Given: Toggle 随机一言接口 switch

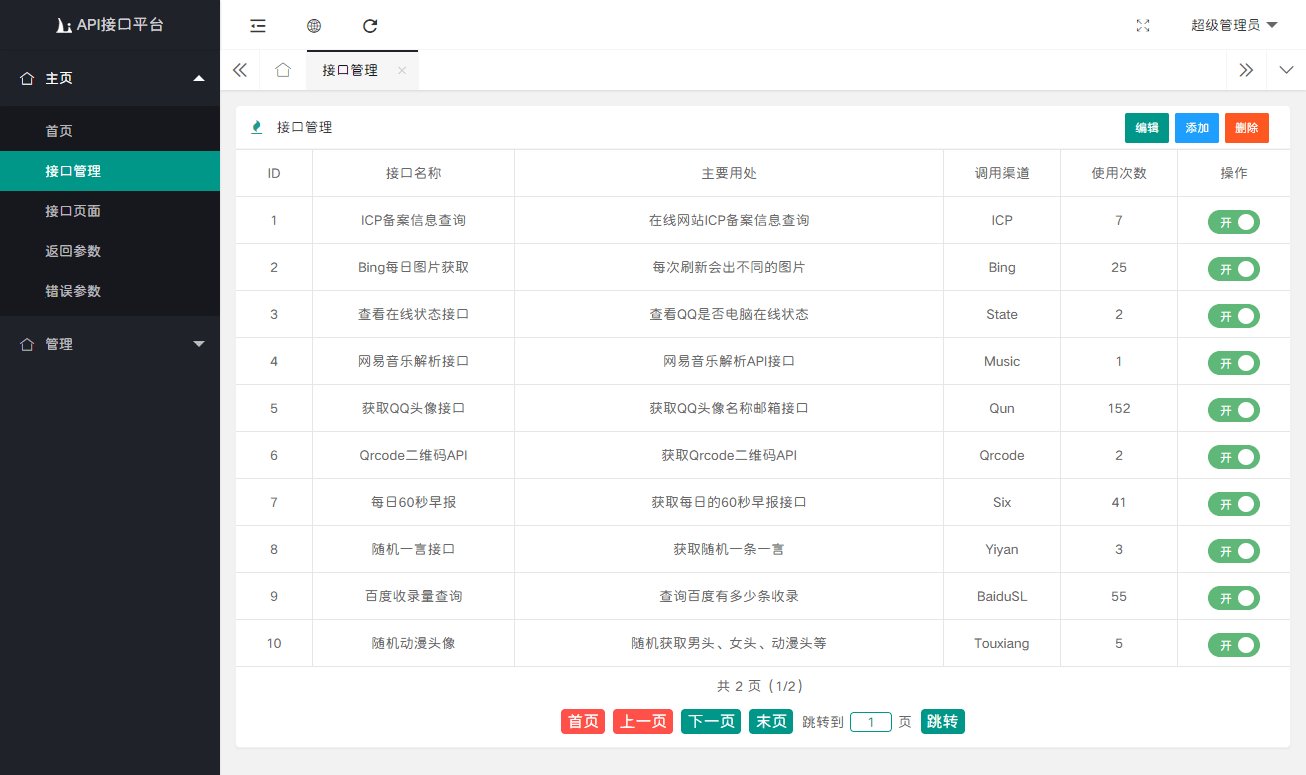Looking at the screenshot, I should point(1233,551).
